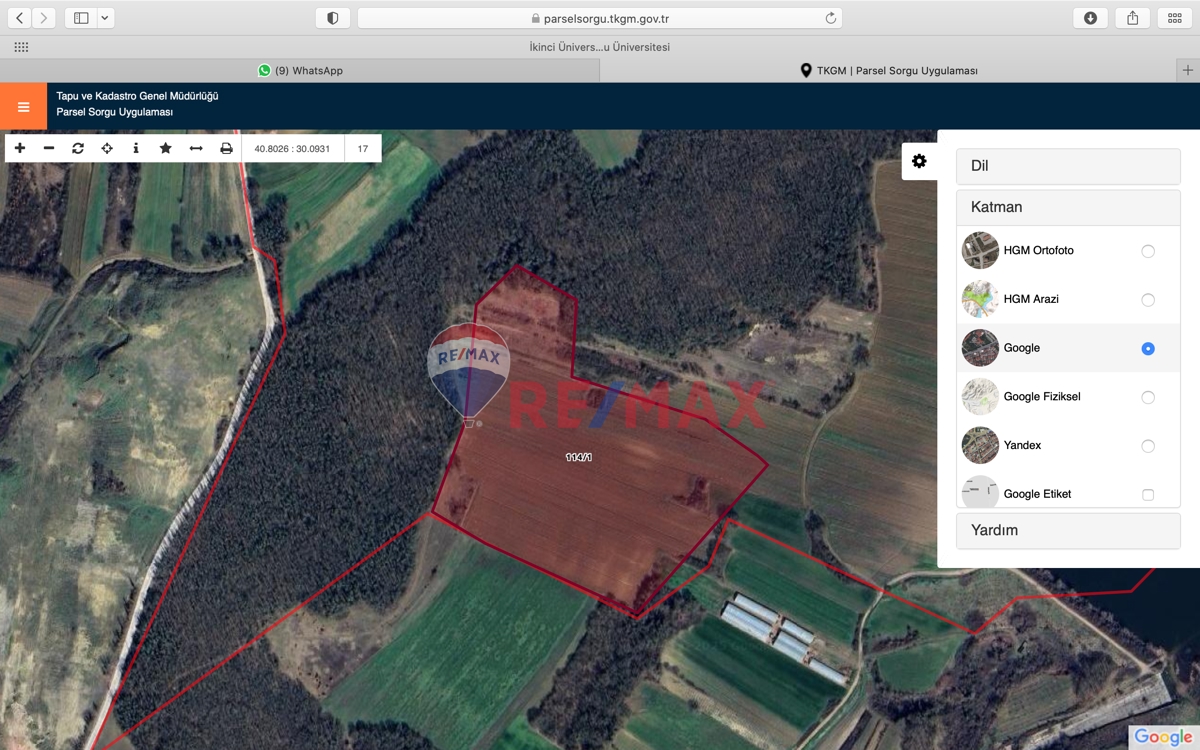
Task: Click the refresh map icon
Action: click(x=78, y=148)
